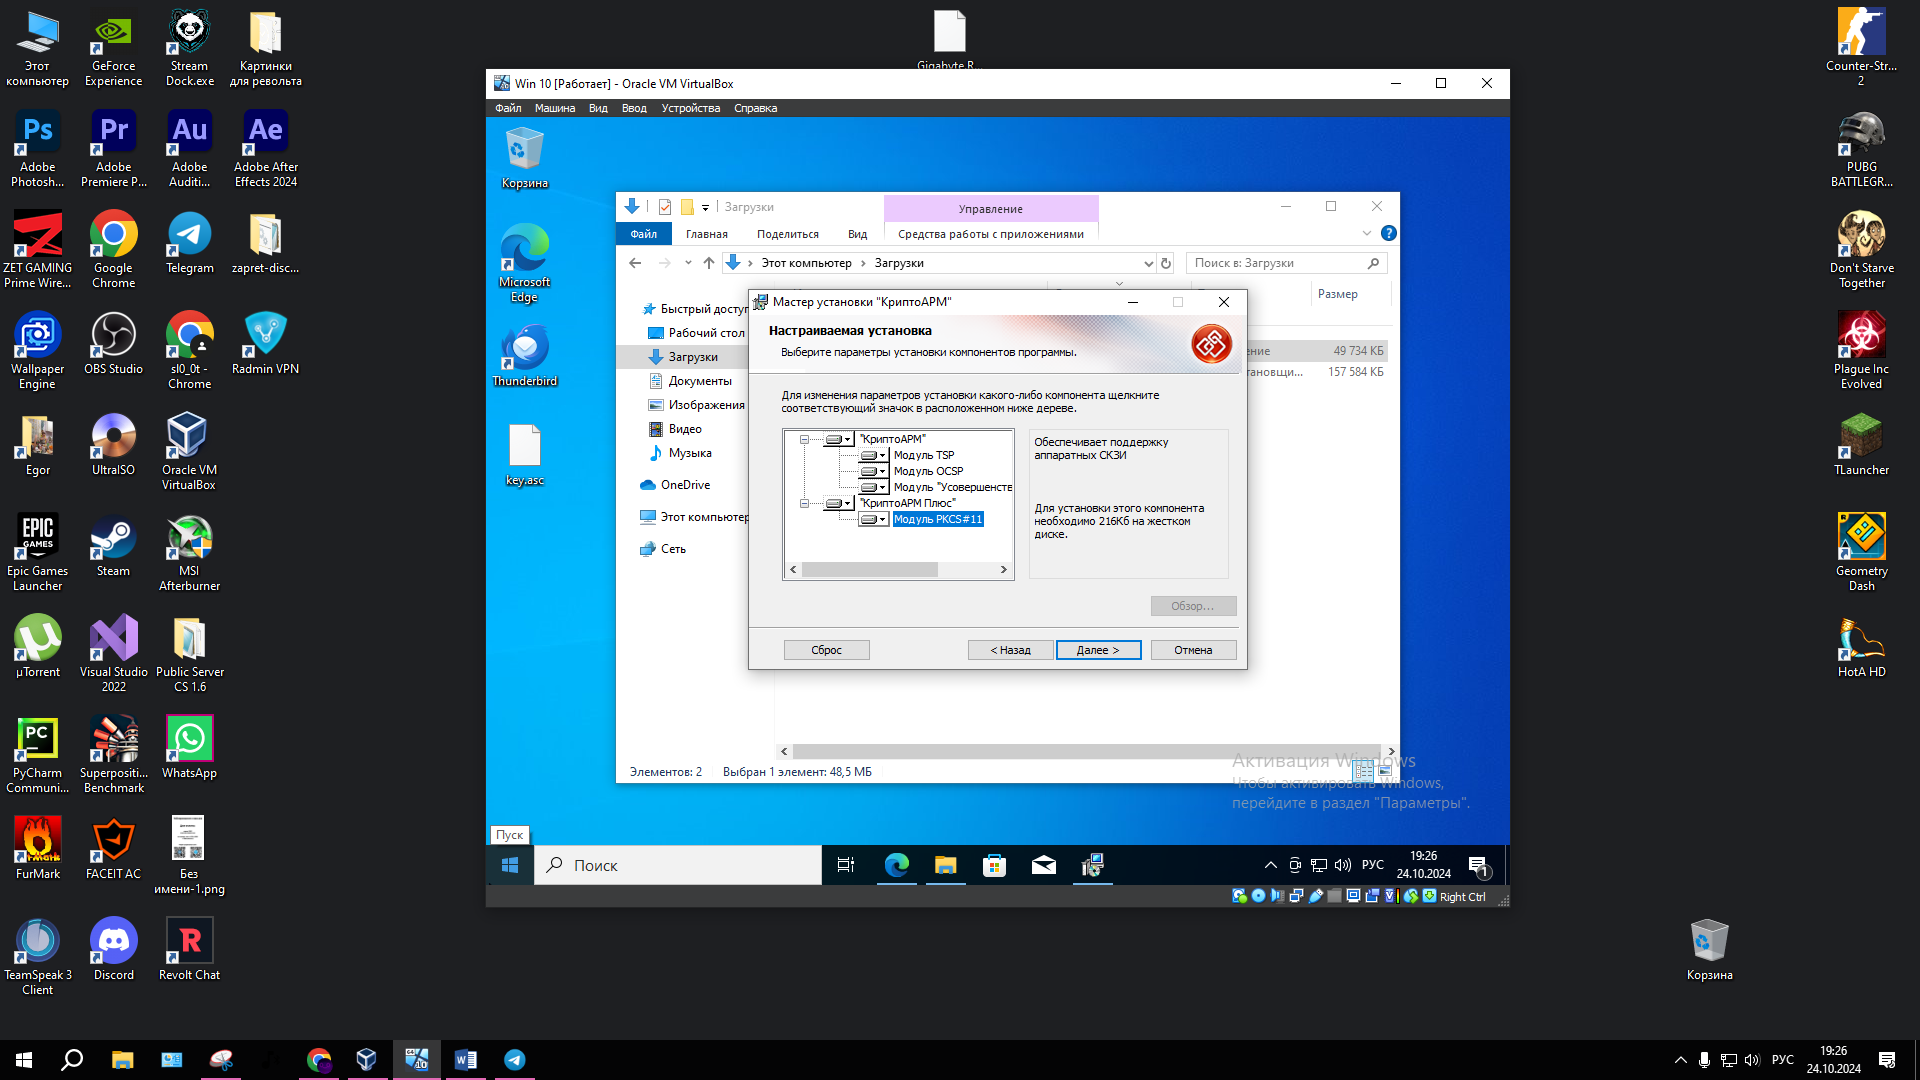Click the component tree horizontal scrollbar thumb
Image resolution: width=1920 pixels, height=1080 pixels.
(x=869, y=569)
